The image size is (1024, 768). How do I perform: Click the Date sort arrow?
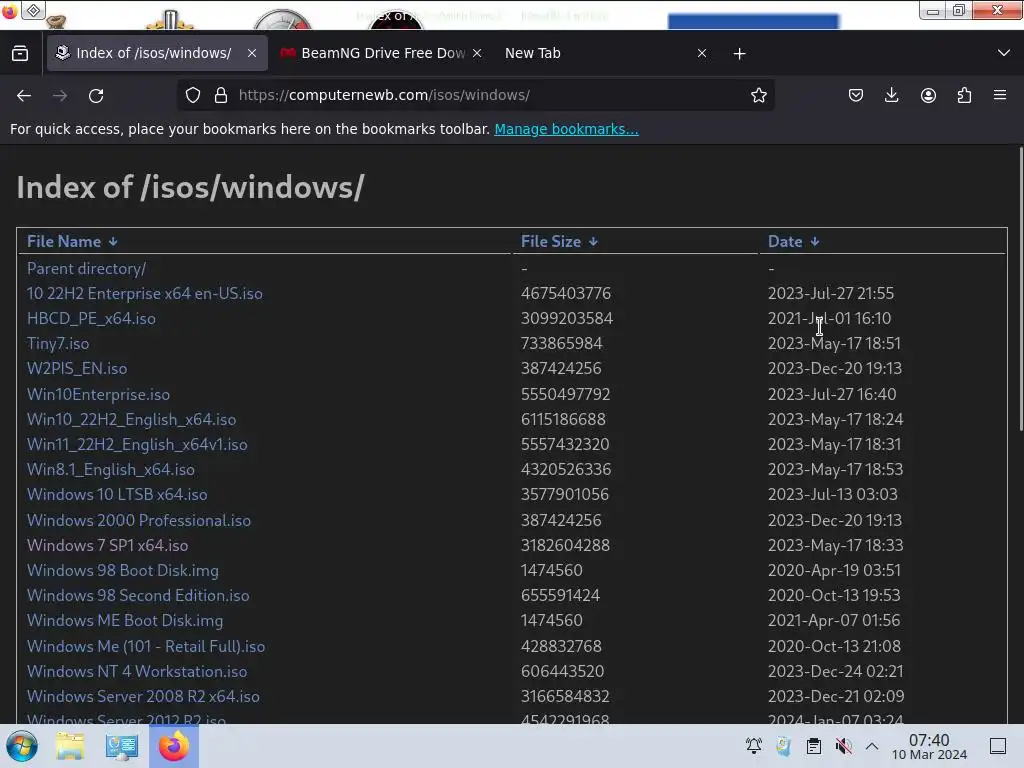[815, 242]
